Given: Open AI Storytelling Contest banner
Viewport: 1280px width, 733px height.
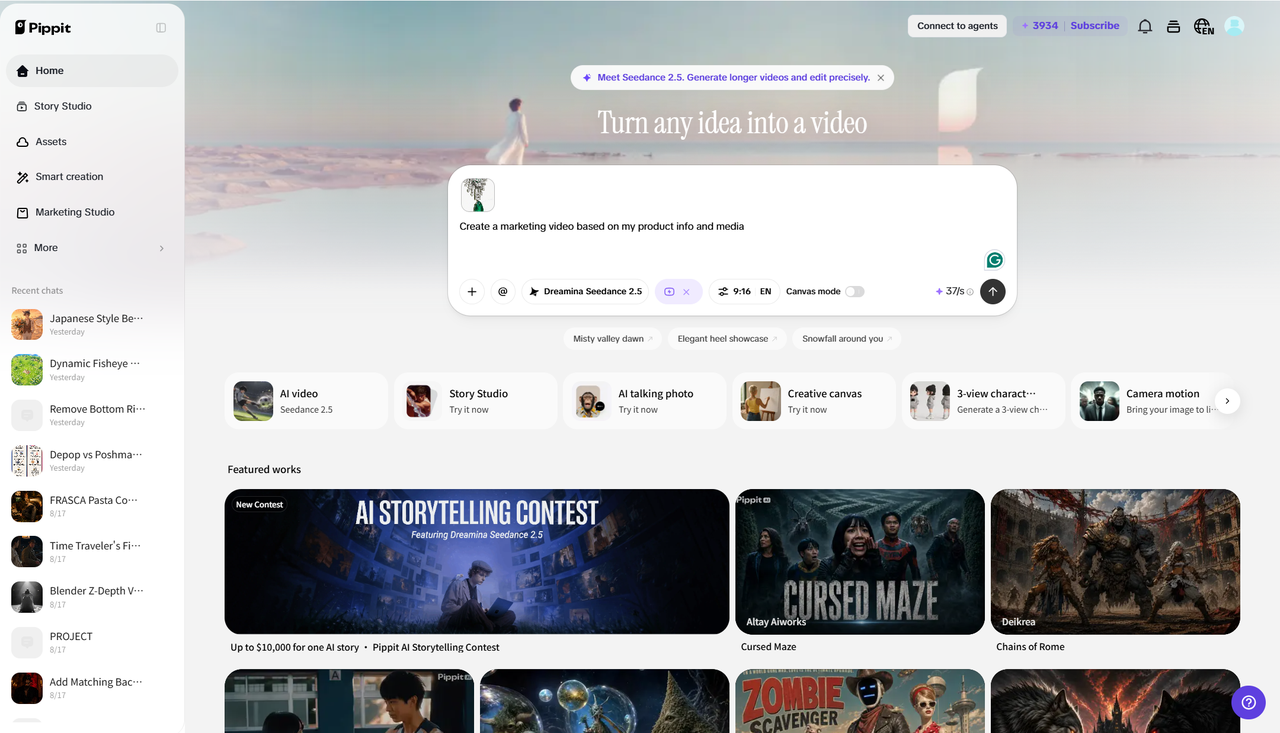Looking at the screenshot, I should click(477, 561).
